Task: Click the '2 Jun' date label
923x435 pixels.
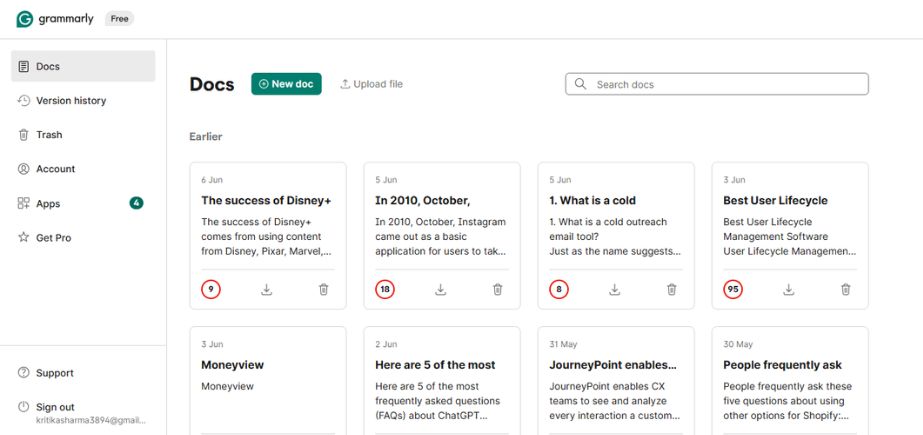Action: click(x=386, y=344)
